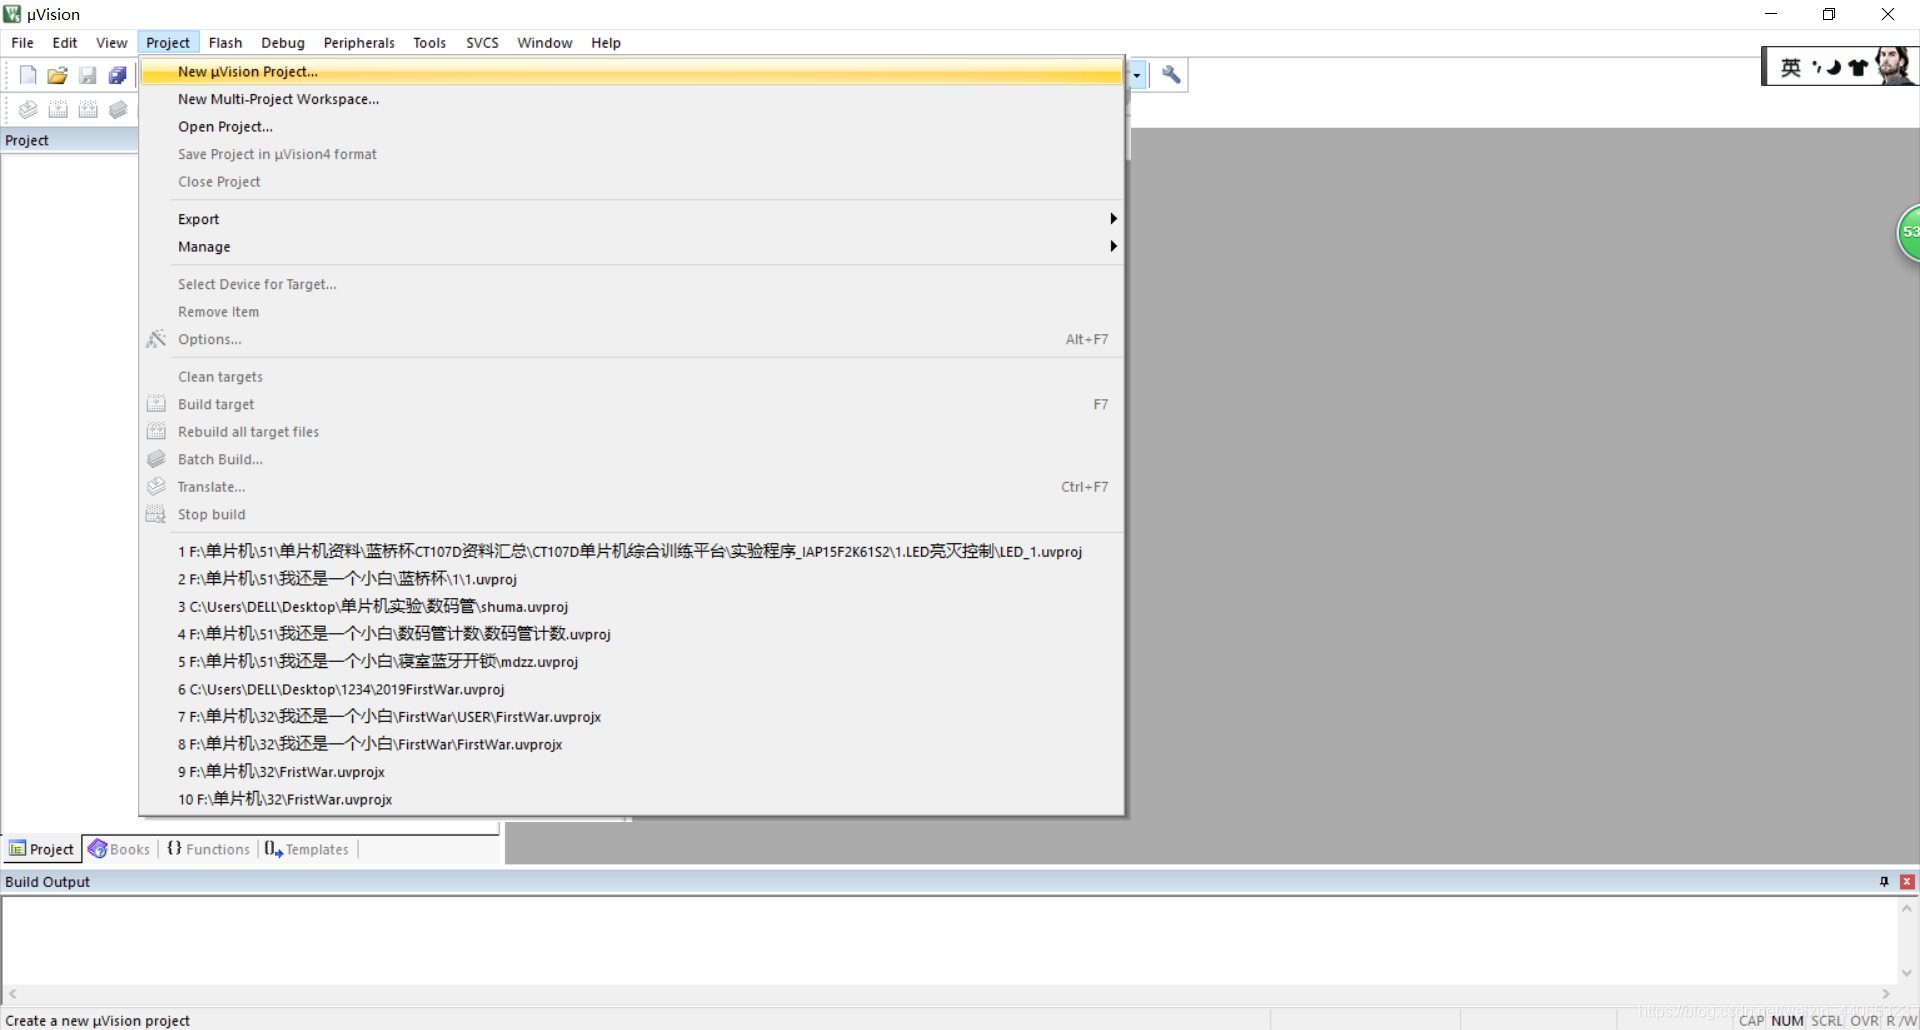The width and height of the screenshot is (1920, 1030).
Task: Open recent project 10 FristWar.uvprojx
Action: click(632, 800)
